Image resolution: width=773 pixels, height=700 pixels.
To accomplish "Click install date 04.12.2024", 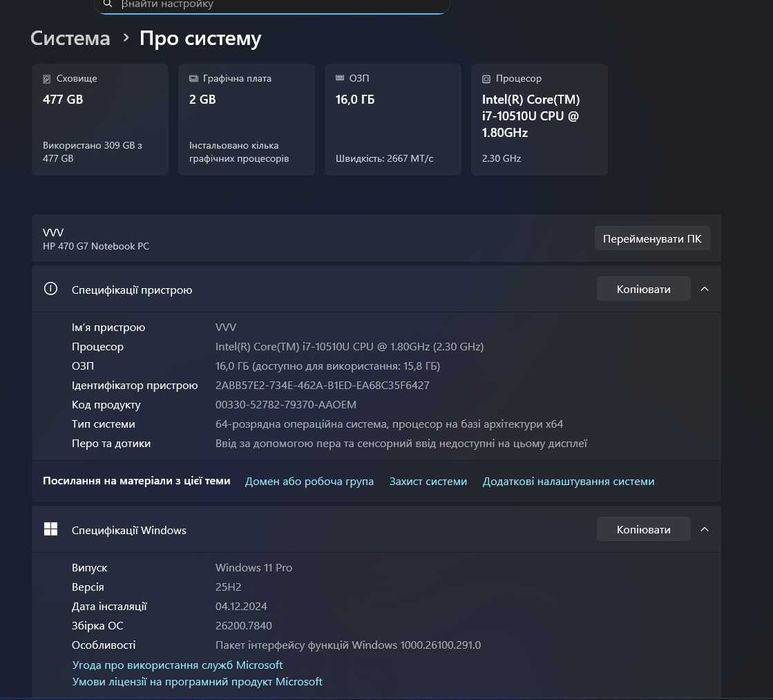I will [x=241, y=606].
